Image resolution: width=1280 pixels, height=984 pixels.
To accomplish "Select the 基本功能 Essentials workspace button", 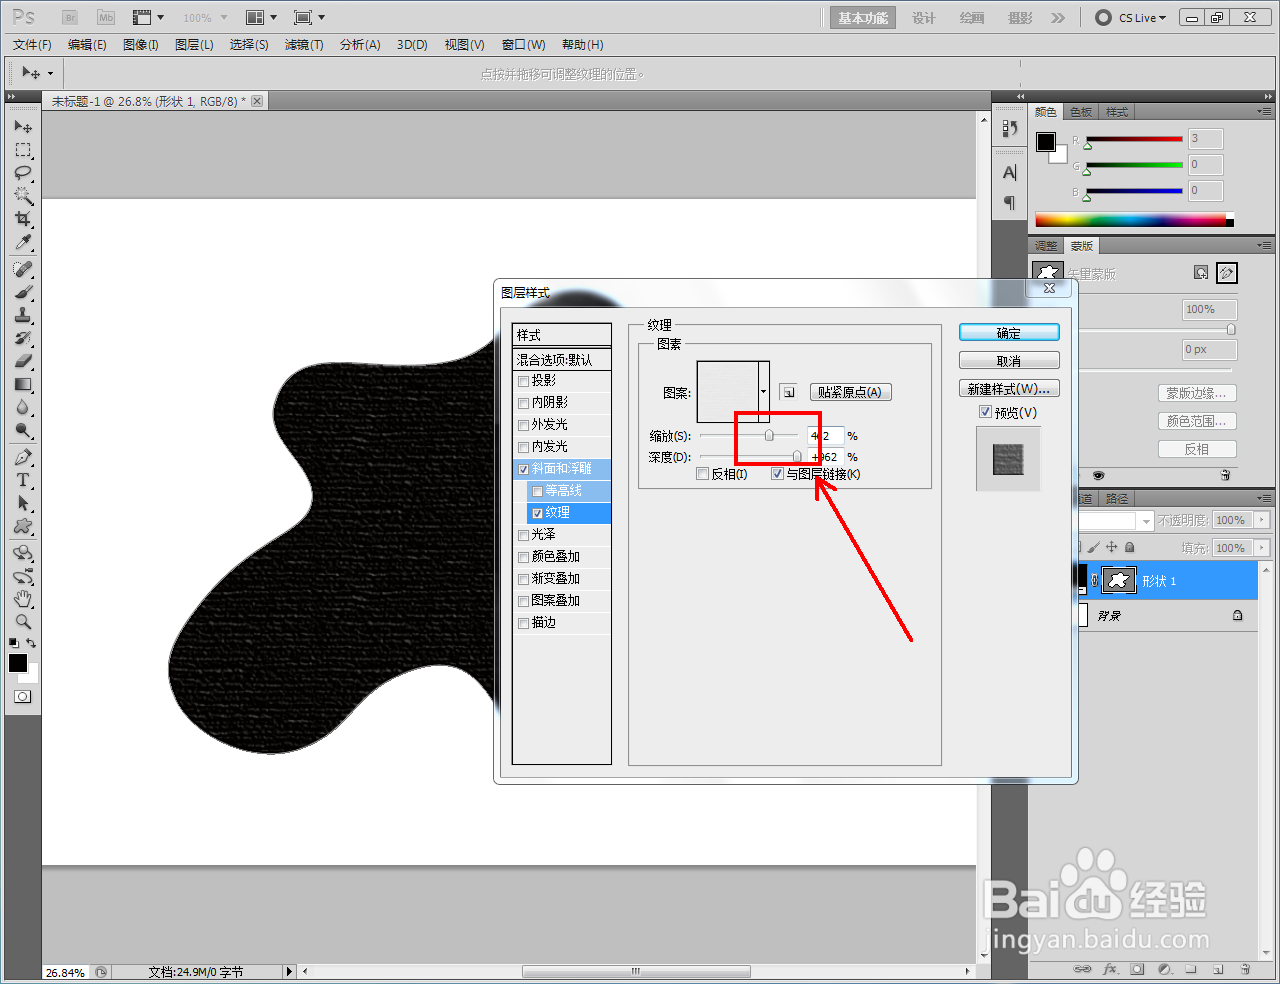I will [x=863, y=18].
